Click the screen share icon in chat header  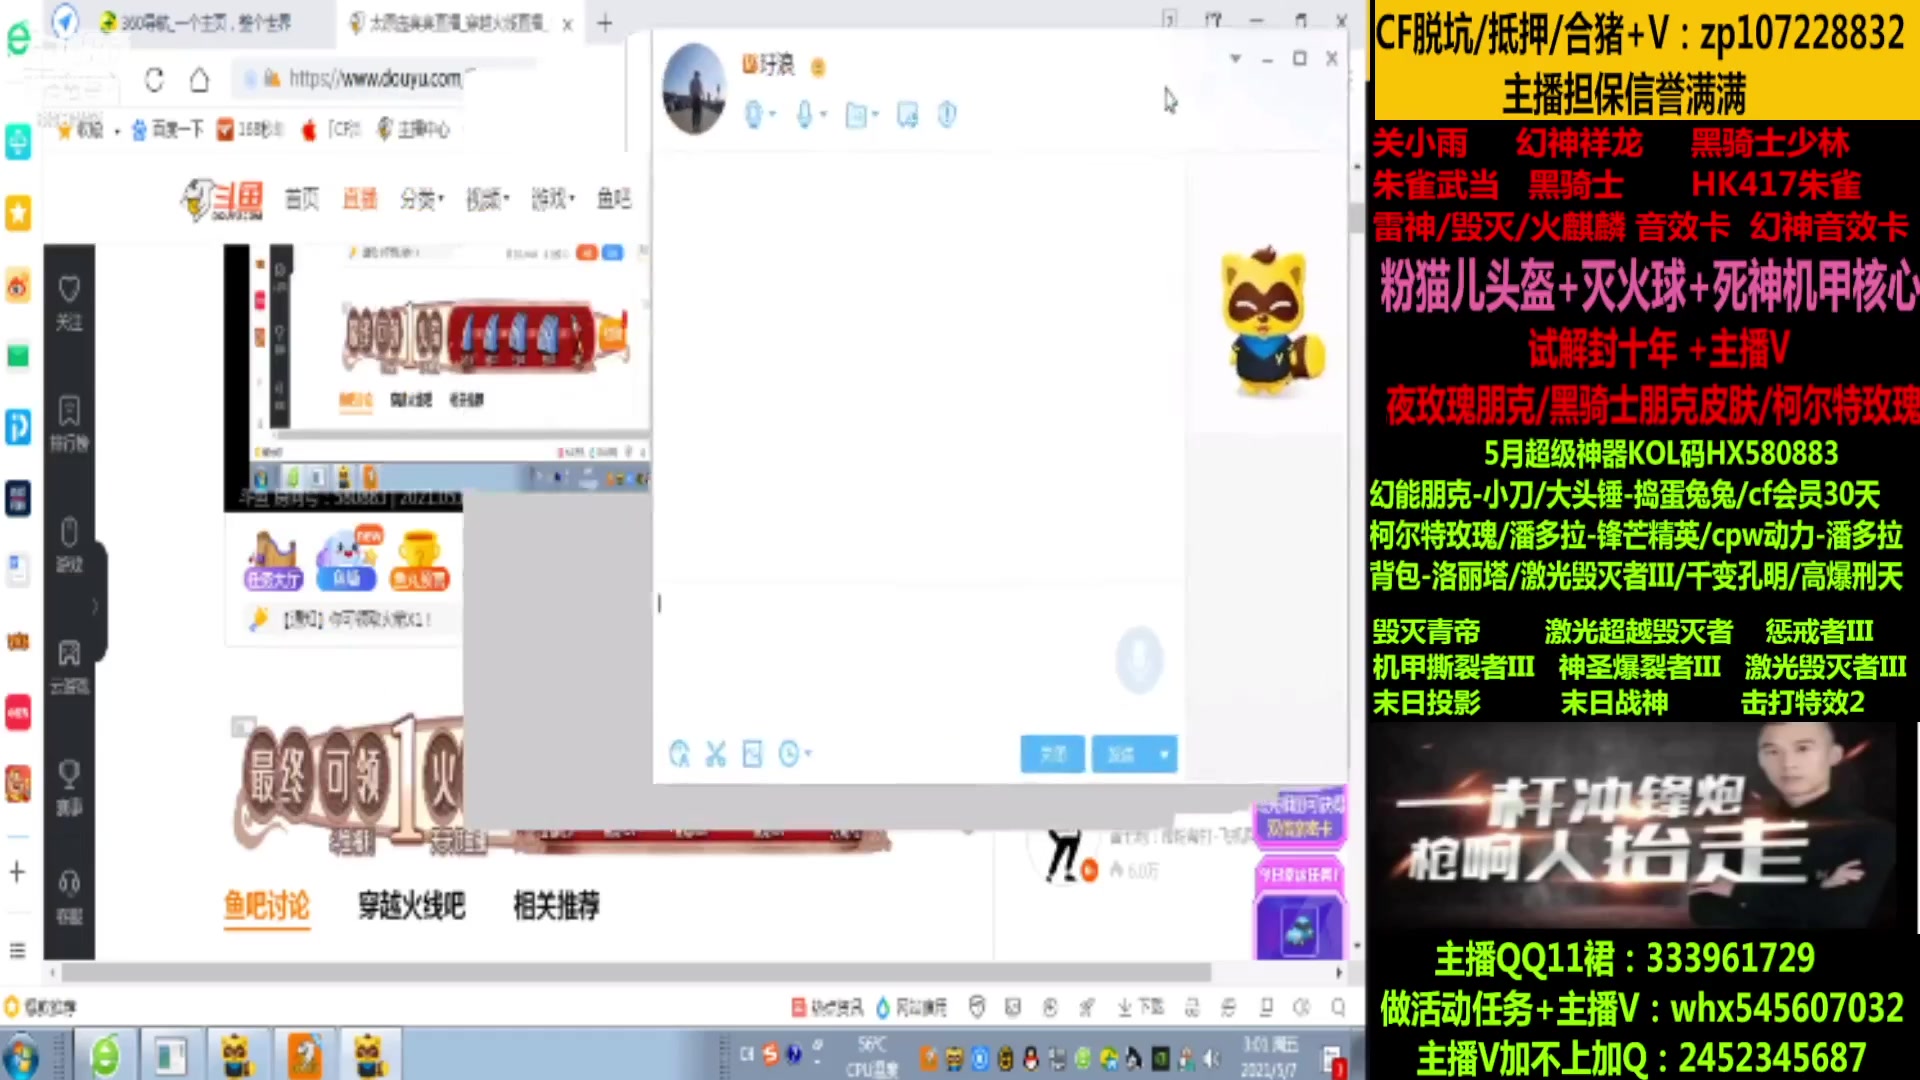(907, 115)
